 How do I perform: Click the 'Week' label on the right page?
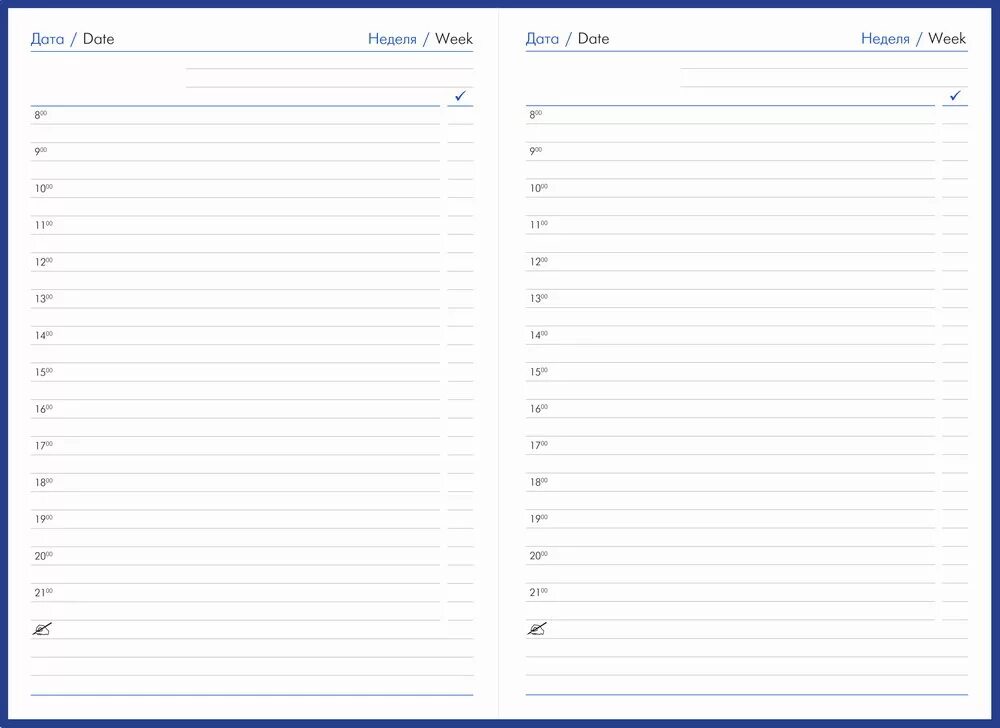(x=947, y=39)
